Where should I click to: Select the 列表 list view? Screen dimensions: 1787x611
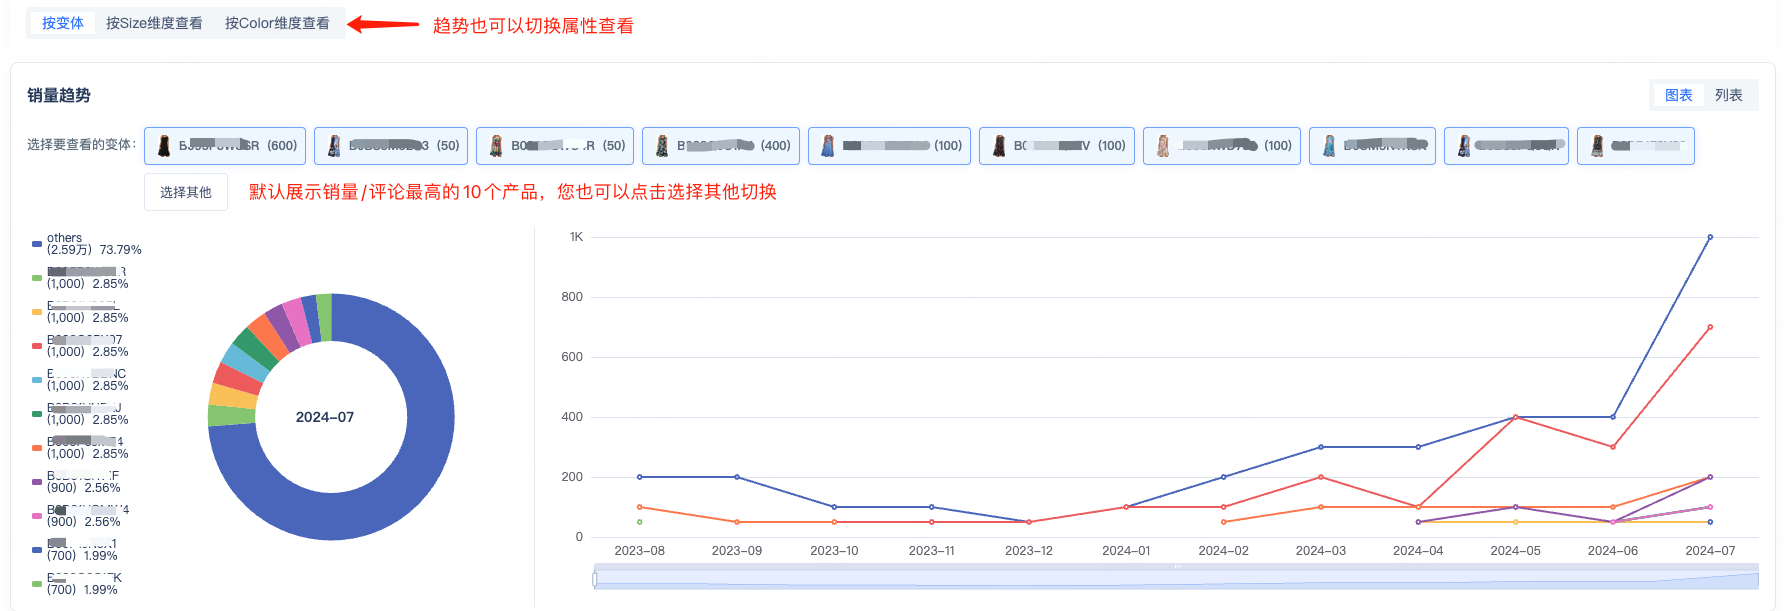tap(1728, 95)
